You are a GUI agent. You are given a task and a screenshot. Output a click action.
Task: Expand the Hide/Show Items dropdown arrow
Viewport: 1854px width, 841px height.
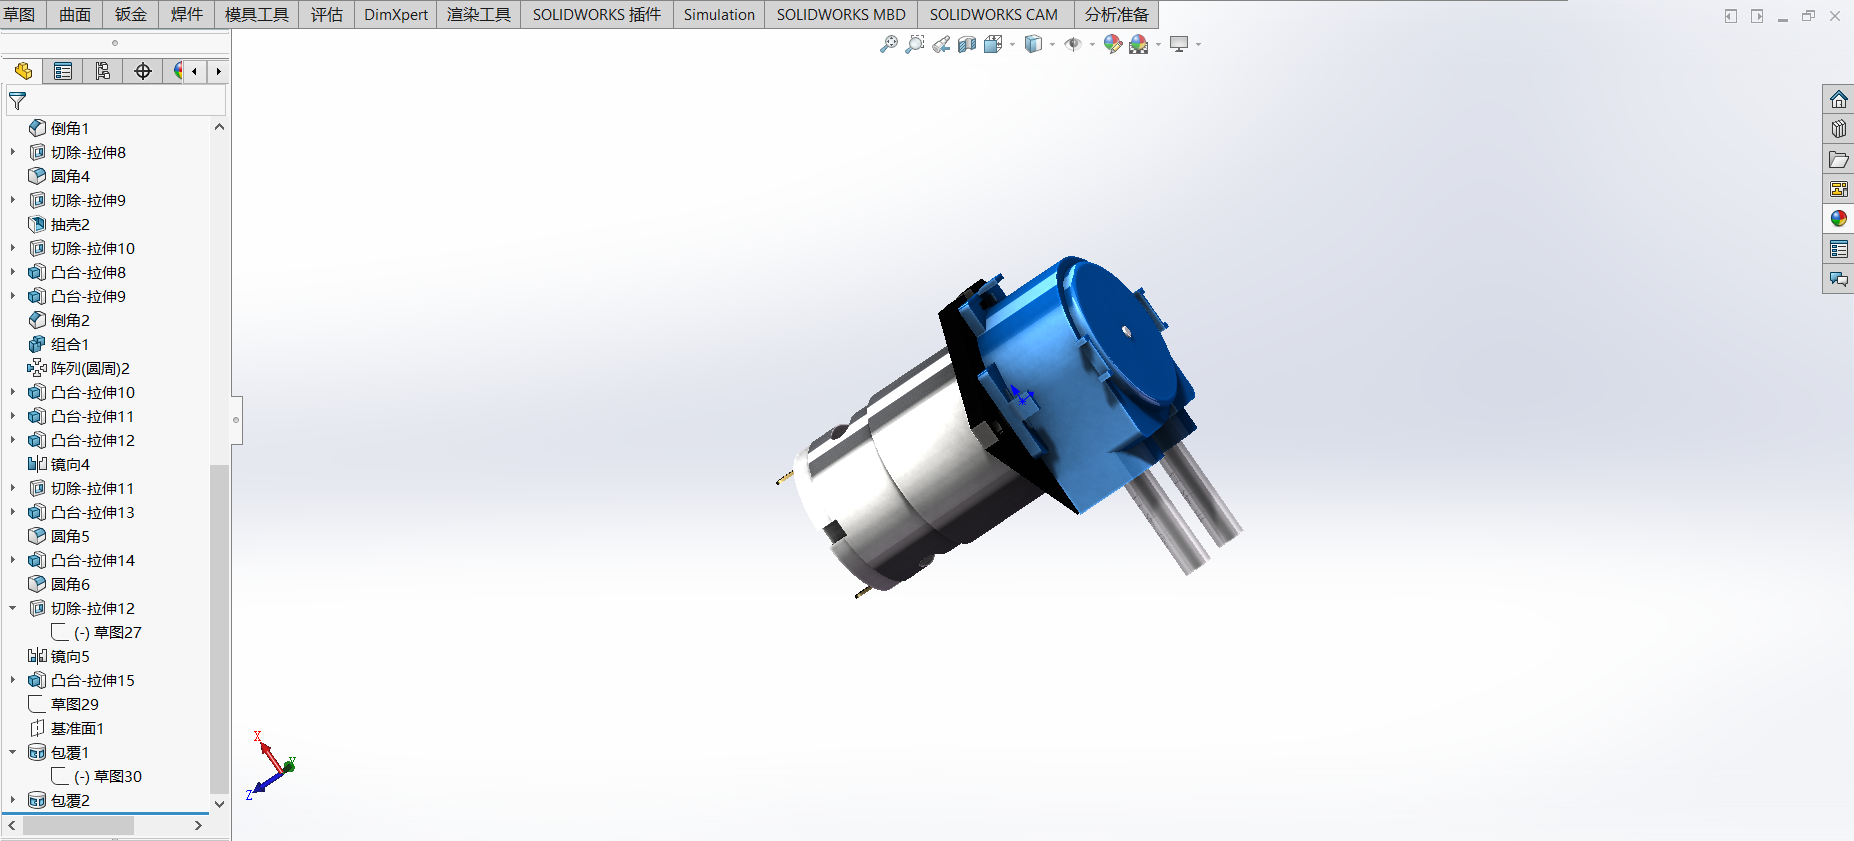[x=1092, y=44]
